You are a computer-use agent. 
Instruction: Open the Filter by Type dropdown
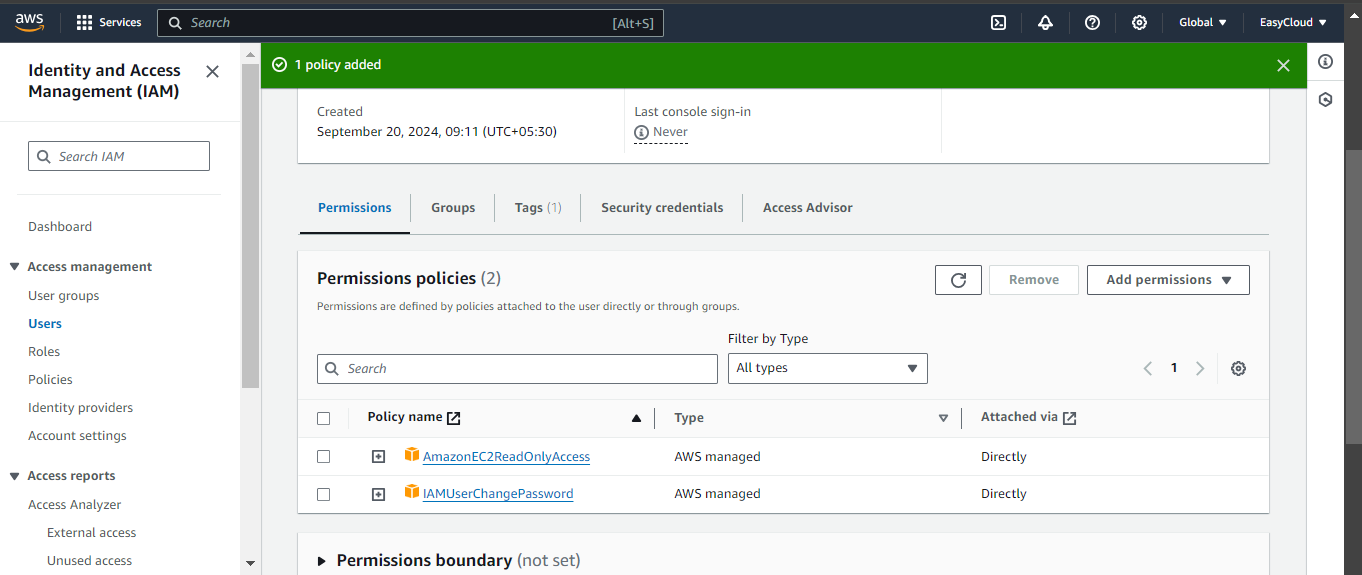(827, 368)
